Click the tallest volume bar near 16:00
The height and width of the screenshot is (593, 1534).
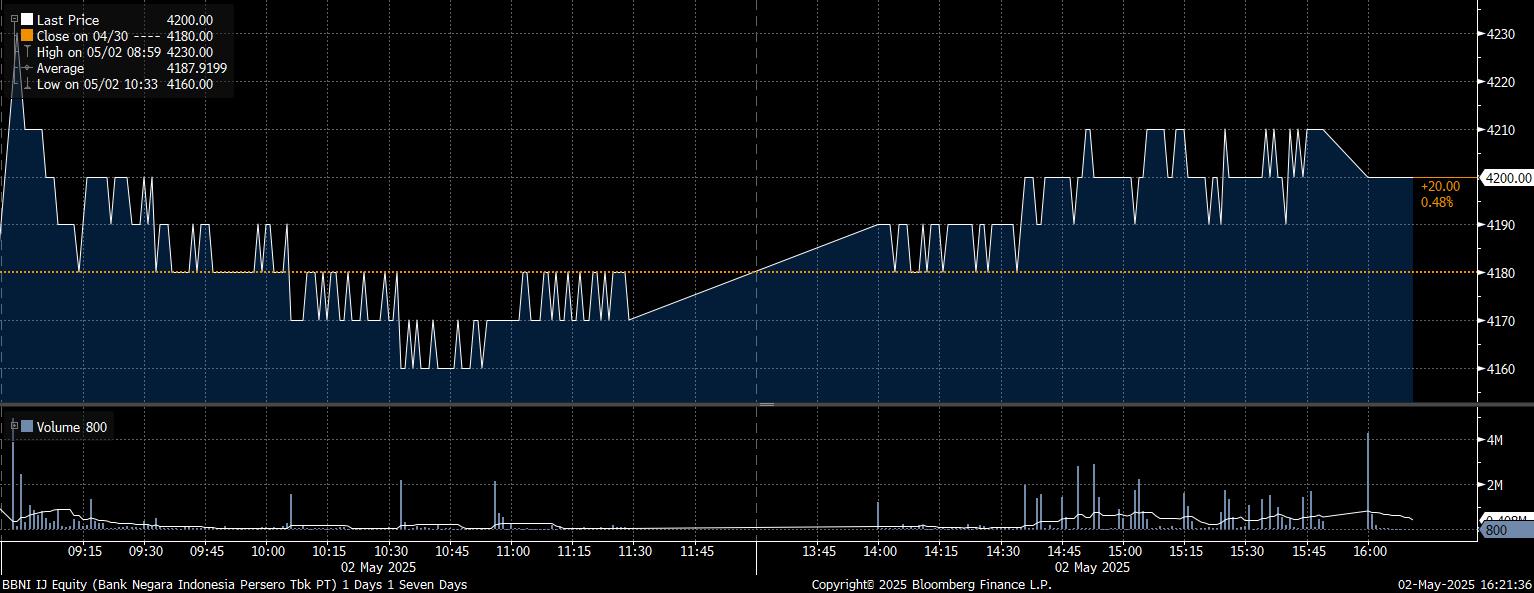point(1367,480)
